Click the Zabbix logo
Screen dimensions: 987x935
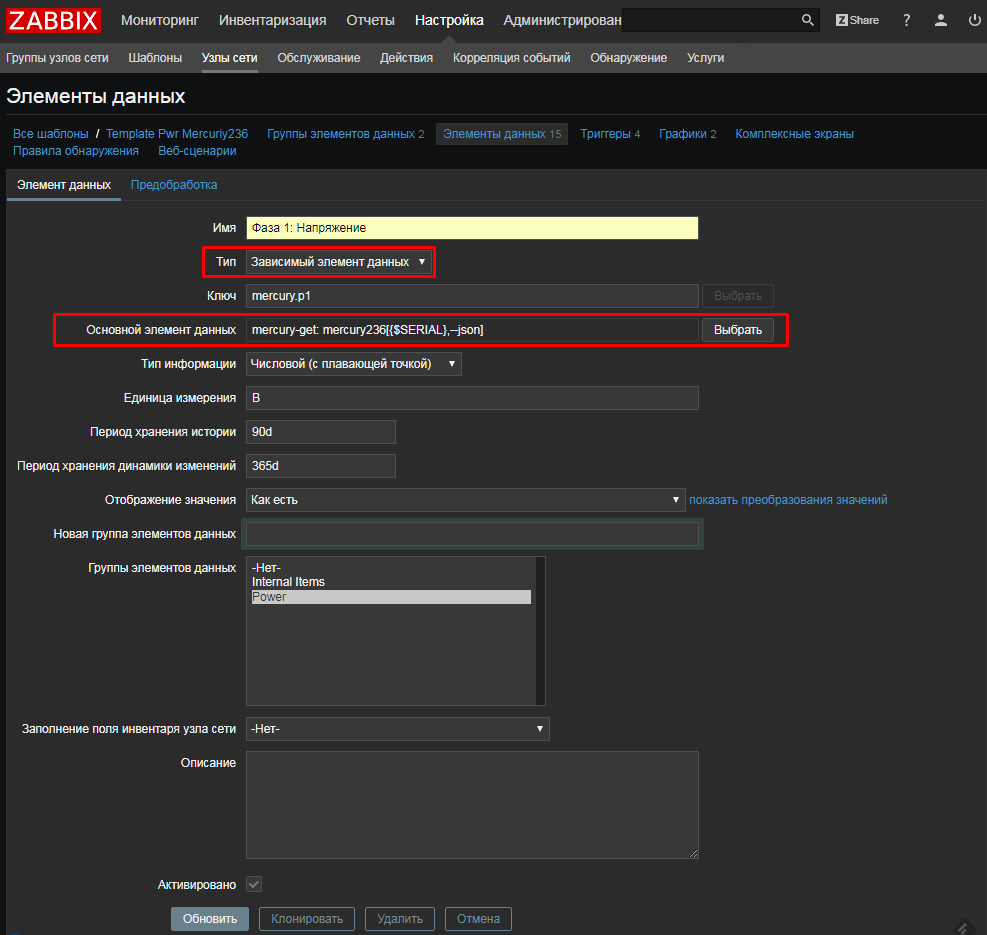tap(54, 20)
